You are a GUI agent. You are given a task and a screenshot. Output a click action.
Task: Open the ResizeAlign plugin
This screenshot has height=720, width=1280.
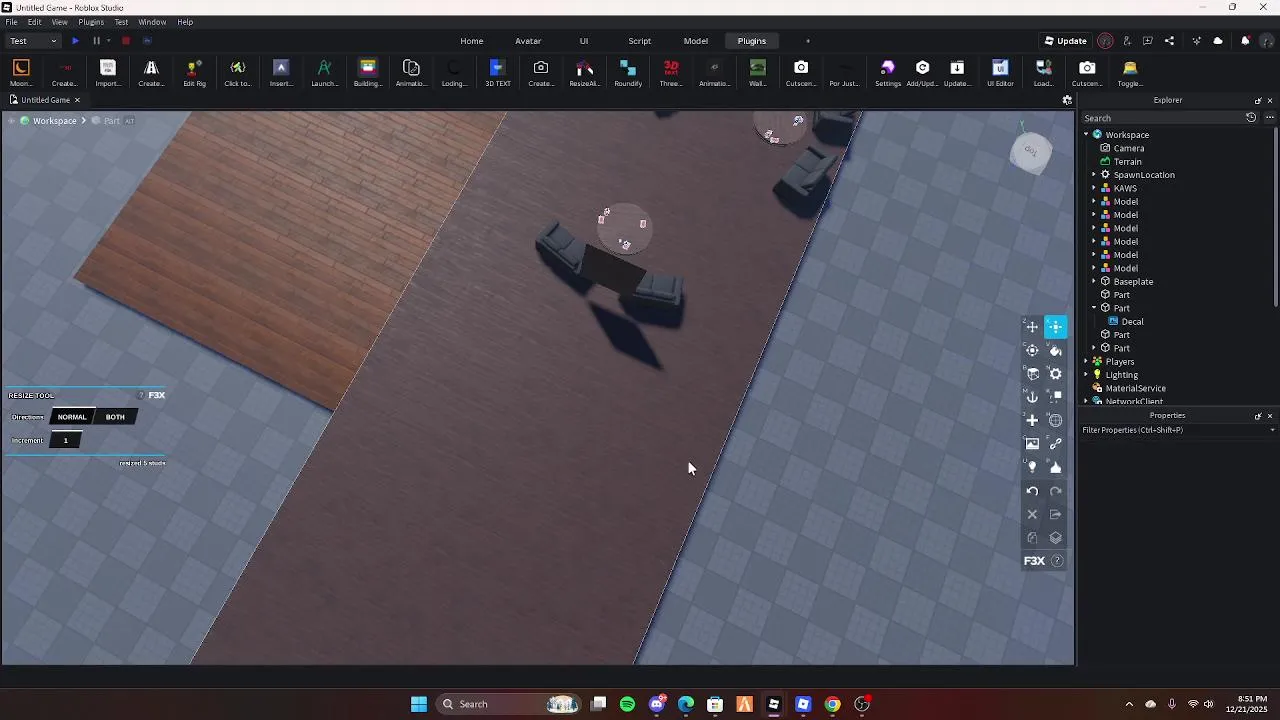click(584, 73)
